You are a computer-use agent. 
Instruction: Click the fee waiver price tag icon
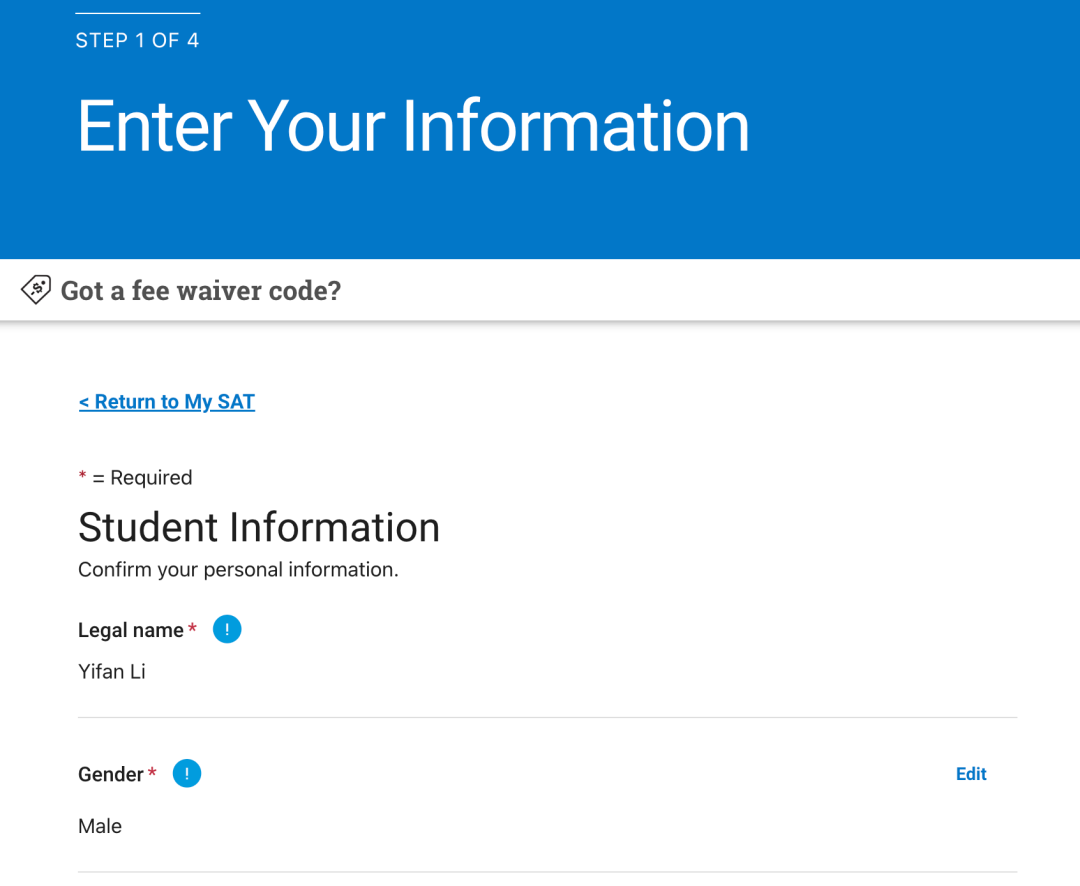point(36,289)
